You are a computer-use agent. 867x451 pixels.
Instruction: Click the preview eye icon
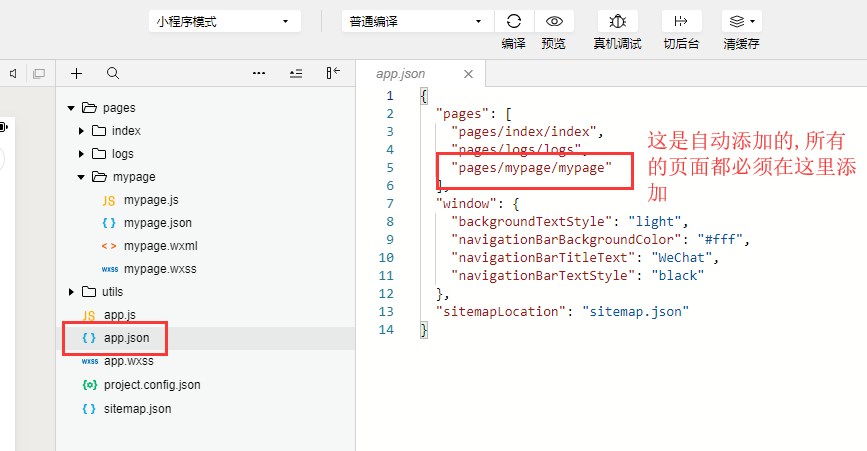[x=553, y=21]
